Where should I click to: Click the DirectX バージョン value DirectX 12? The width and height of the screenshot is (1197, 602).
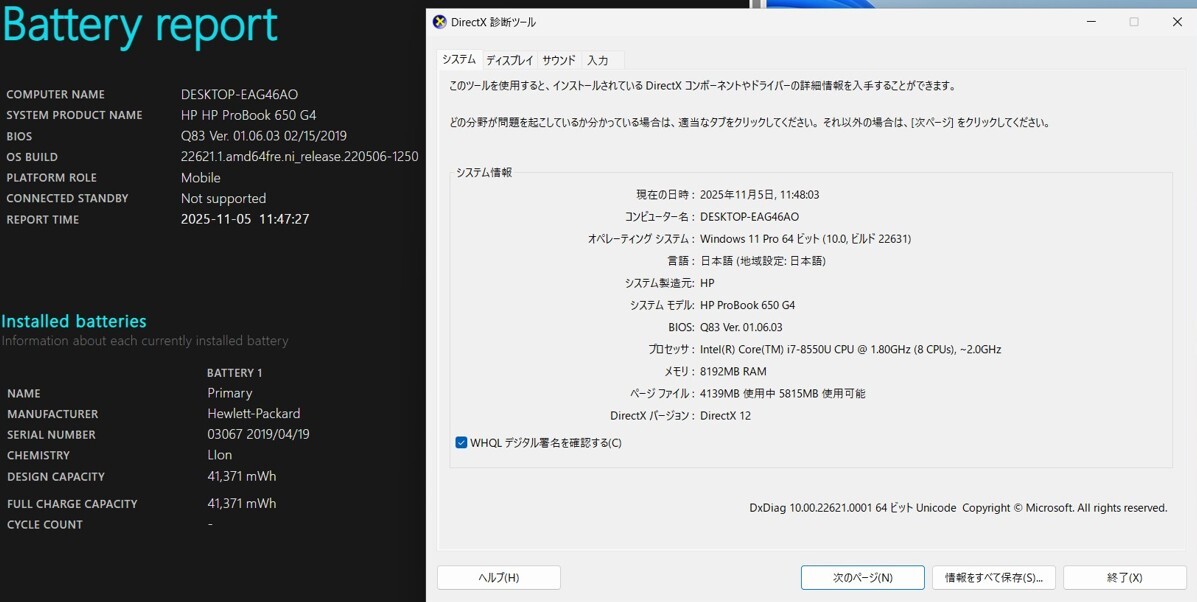725,416
